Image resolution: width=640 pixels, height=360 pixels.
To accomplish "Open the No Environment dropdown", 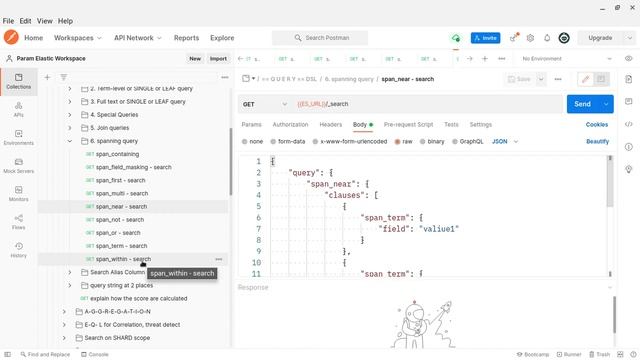I will point(567,59).
